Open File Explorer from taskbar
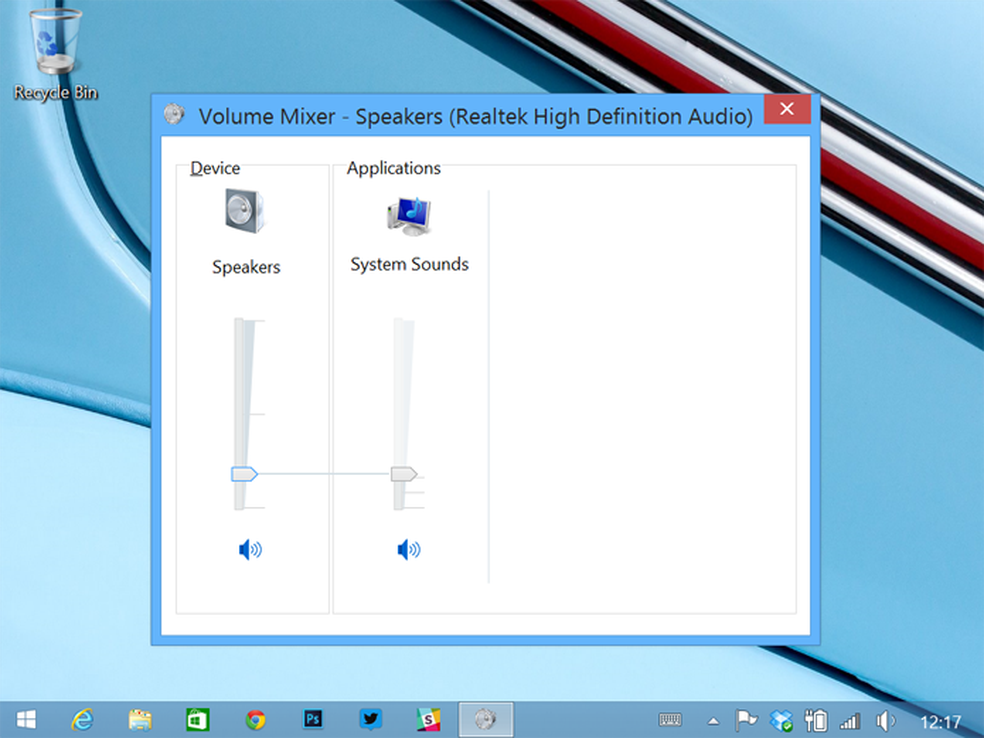Screen dimensions: 984x738 (x=140, y=719)
